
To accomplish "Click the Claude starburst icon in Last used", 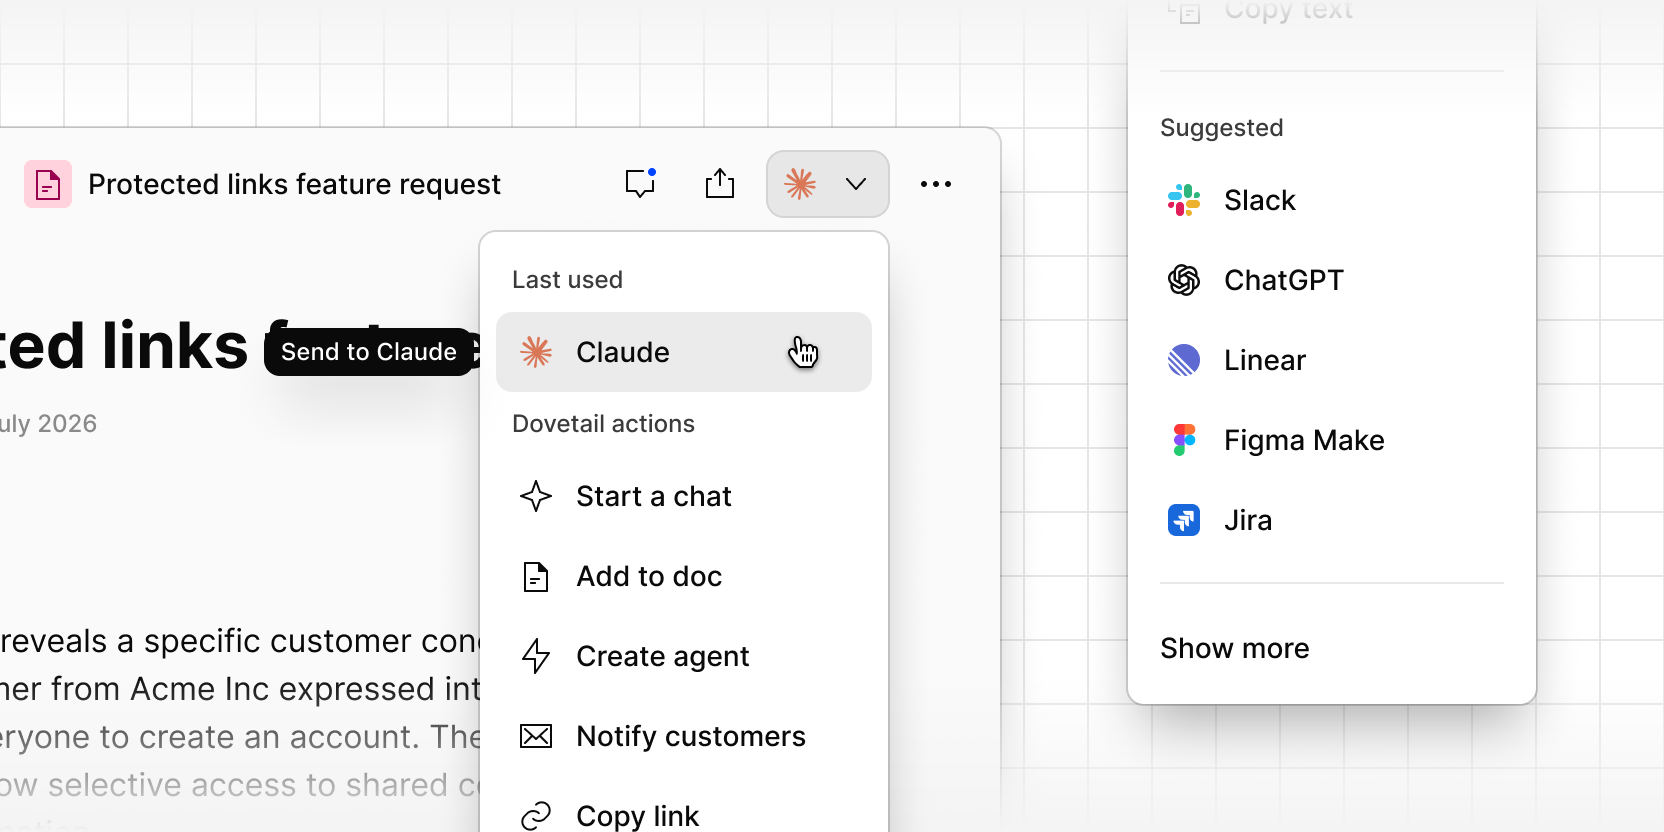I will pos(536,352).
